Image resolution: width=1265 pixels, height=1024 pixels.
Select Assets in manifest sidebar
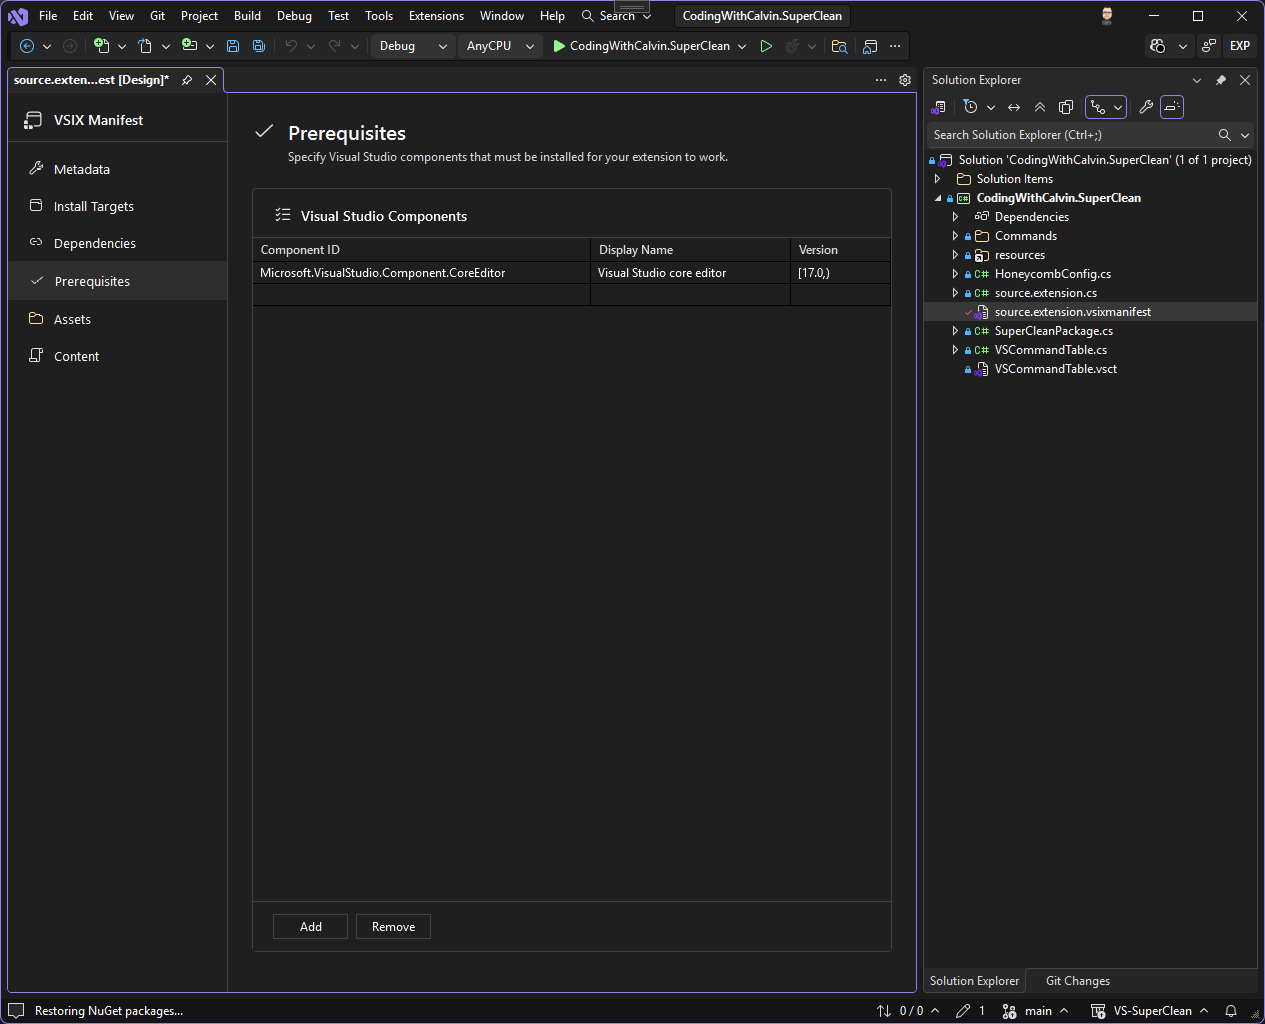pos(118,319)
